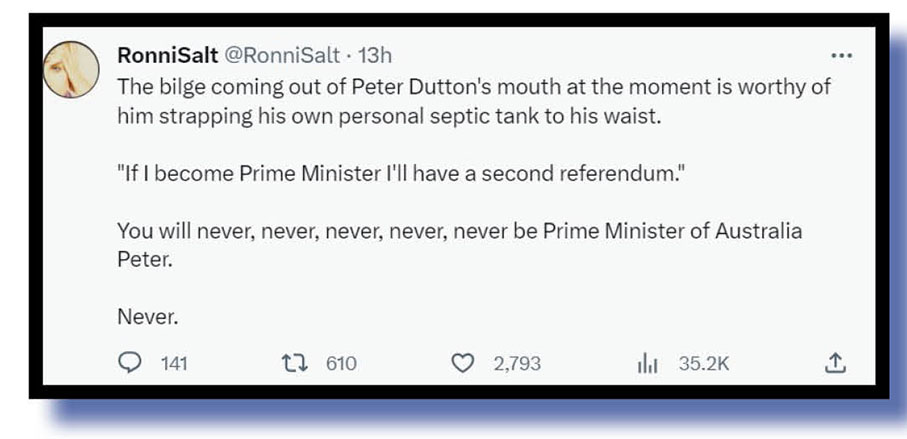This screenshot has width=907, height=439.
Task: Open the view analytics bar chart icon
Action: (x=647, y=364)
